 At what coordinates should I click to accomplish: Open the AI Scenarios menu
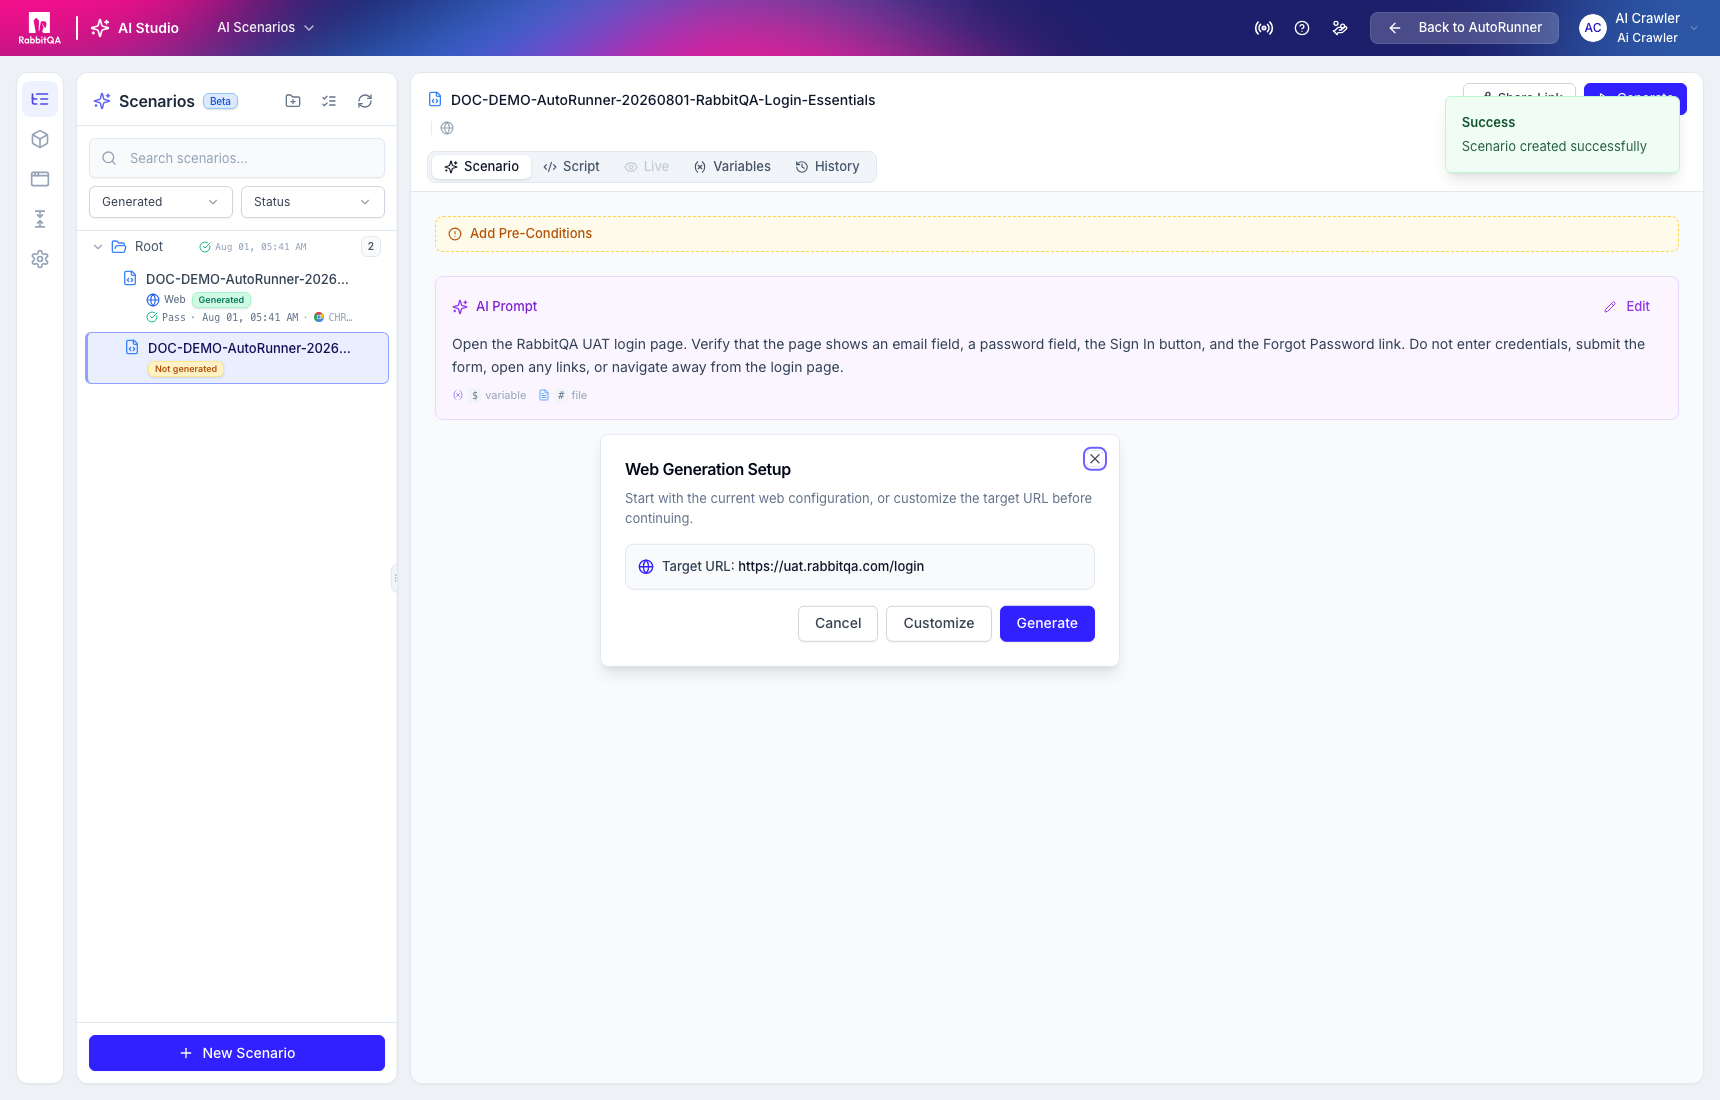tap(266, 28)
